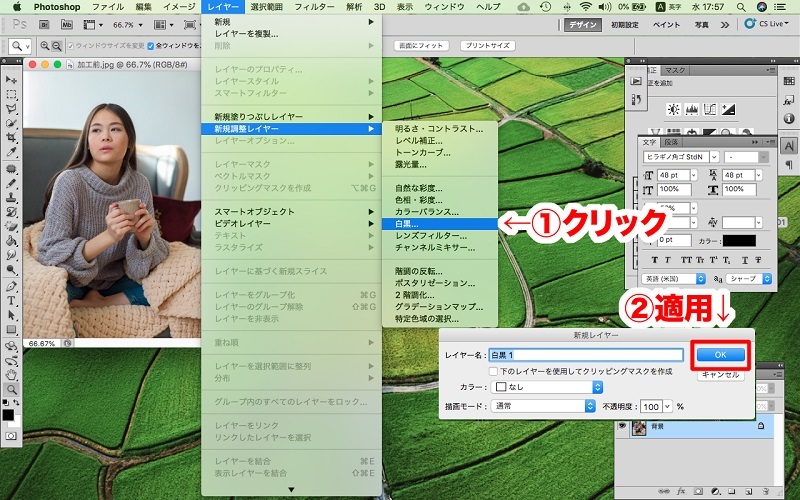Toggle zoom all windows checkbox
Image resolution: width=800 pixels, height=500 pixels.
(x=151, y=46)
